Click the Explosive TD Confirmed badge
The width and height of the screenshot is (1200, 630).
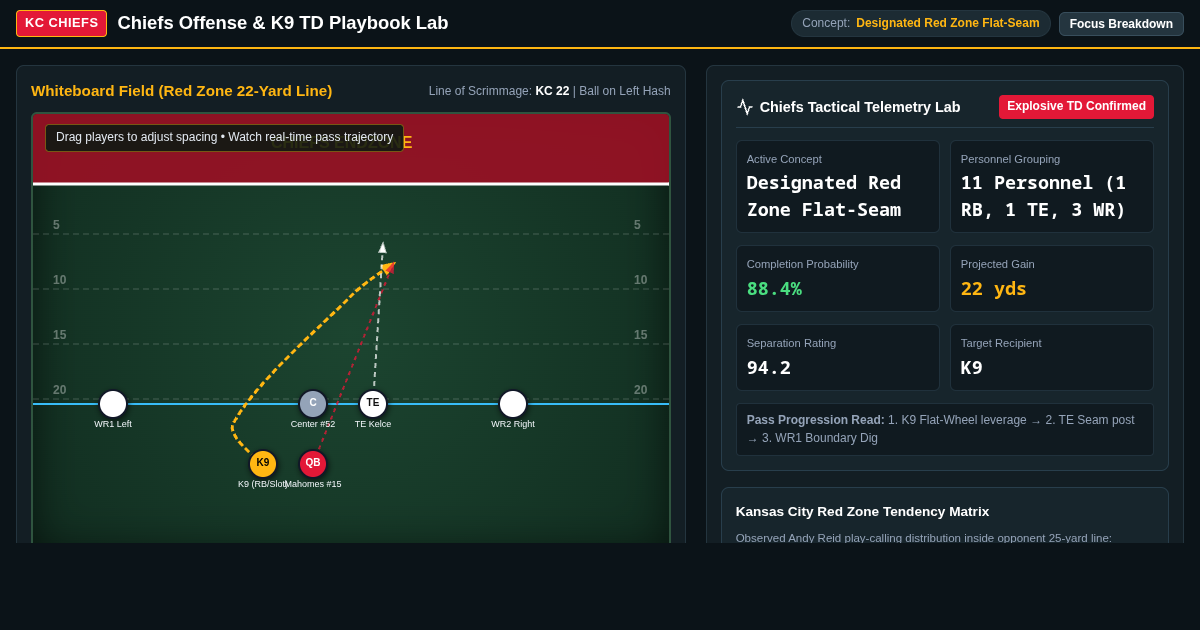[1076, 107]
